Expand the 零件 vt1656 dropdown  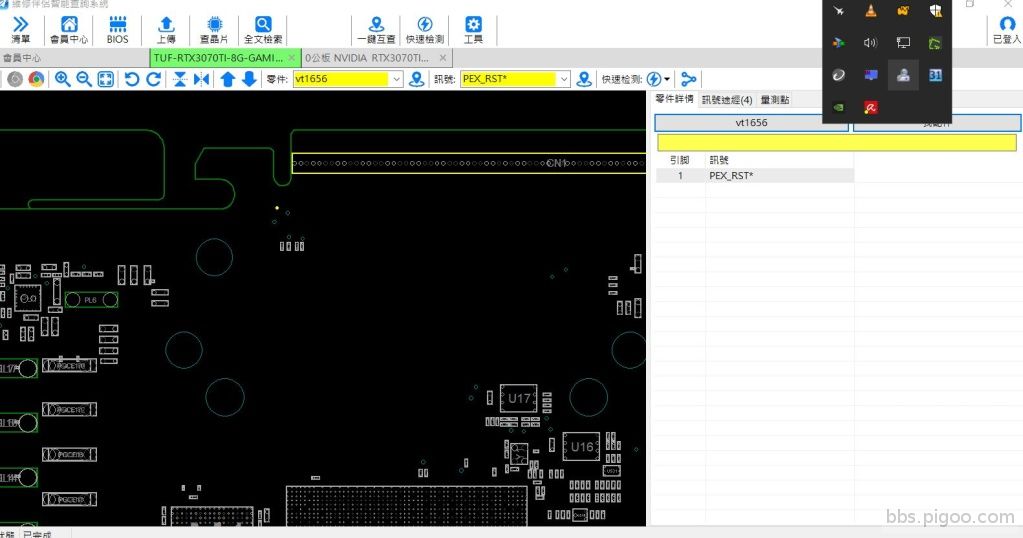coord(396,79)
